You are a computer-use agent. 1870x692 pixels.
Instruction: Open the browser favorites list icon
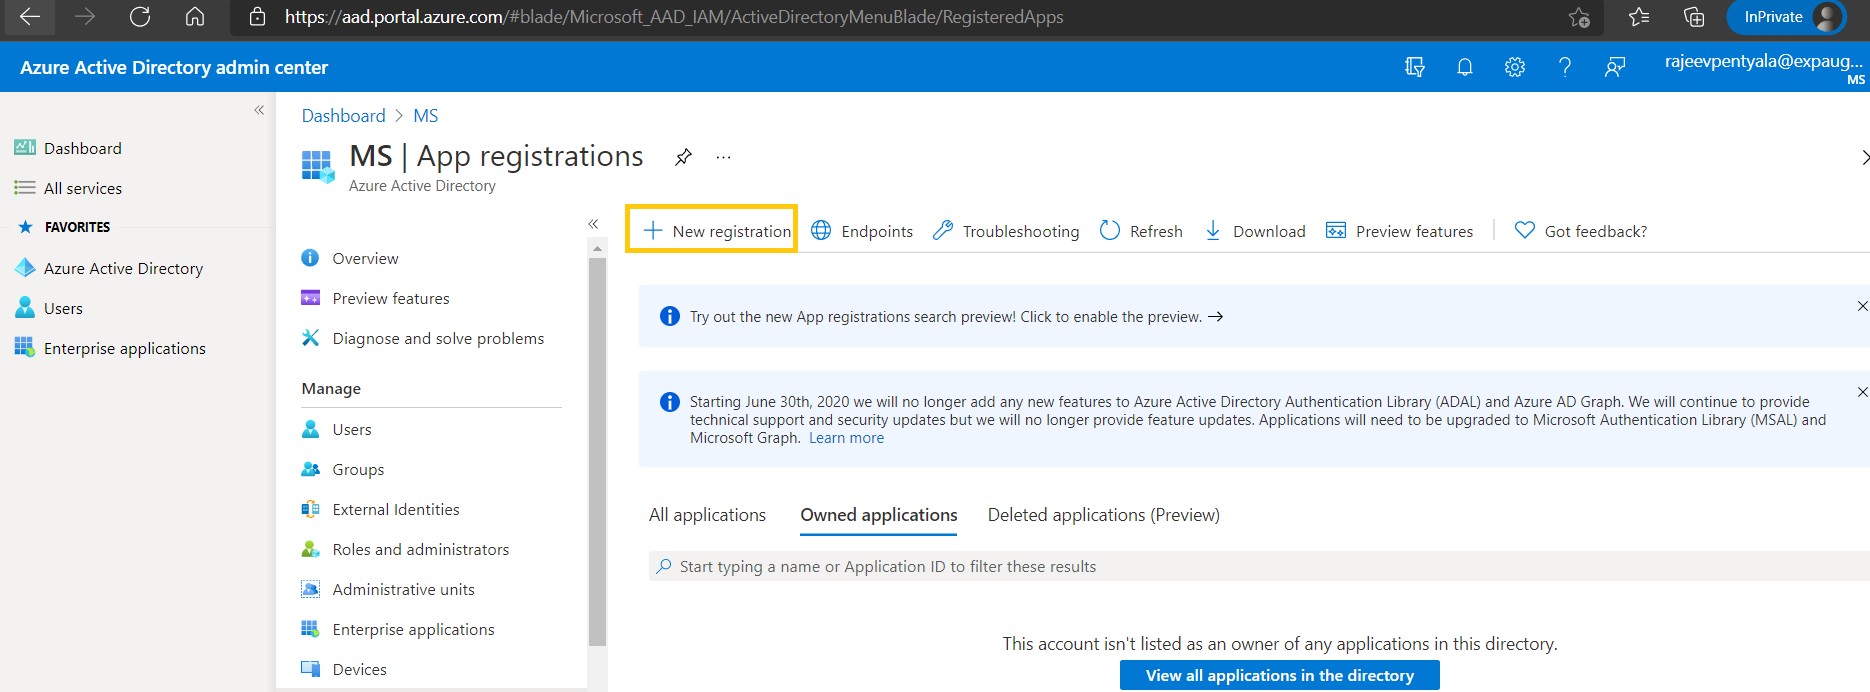(x=1638, y=17)
